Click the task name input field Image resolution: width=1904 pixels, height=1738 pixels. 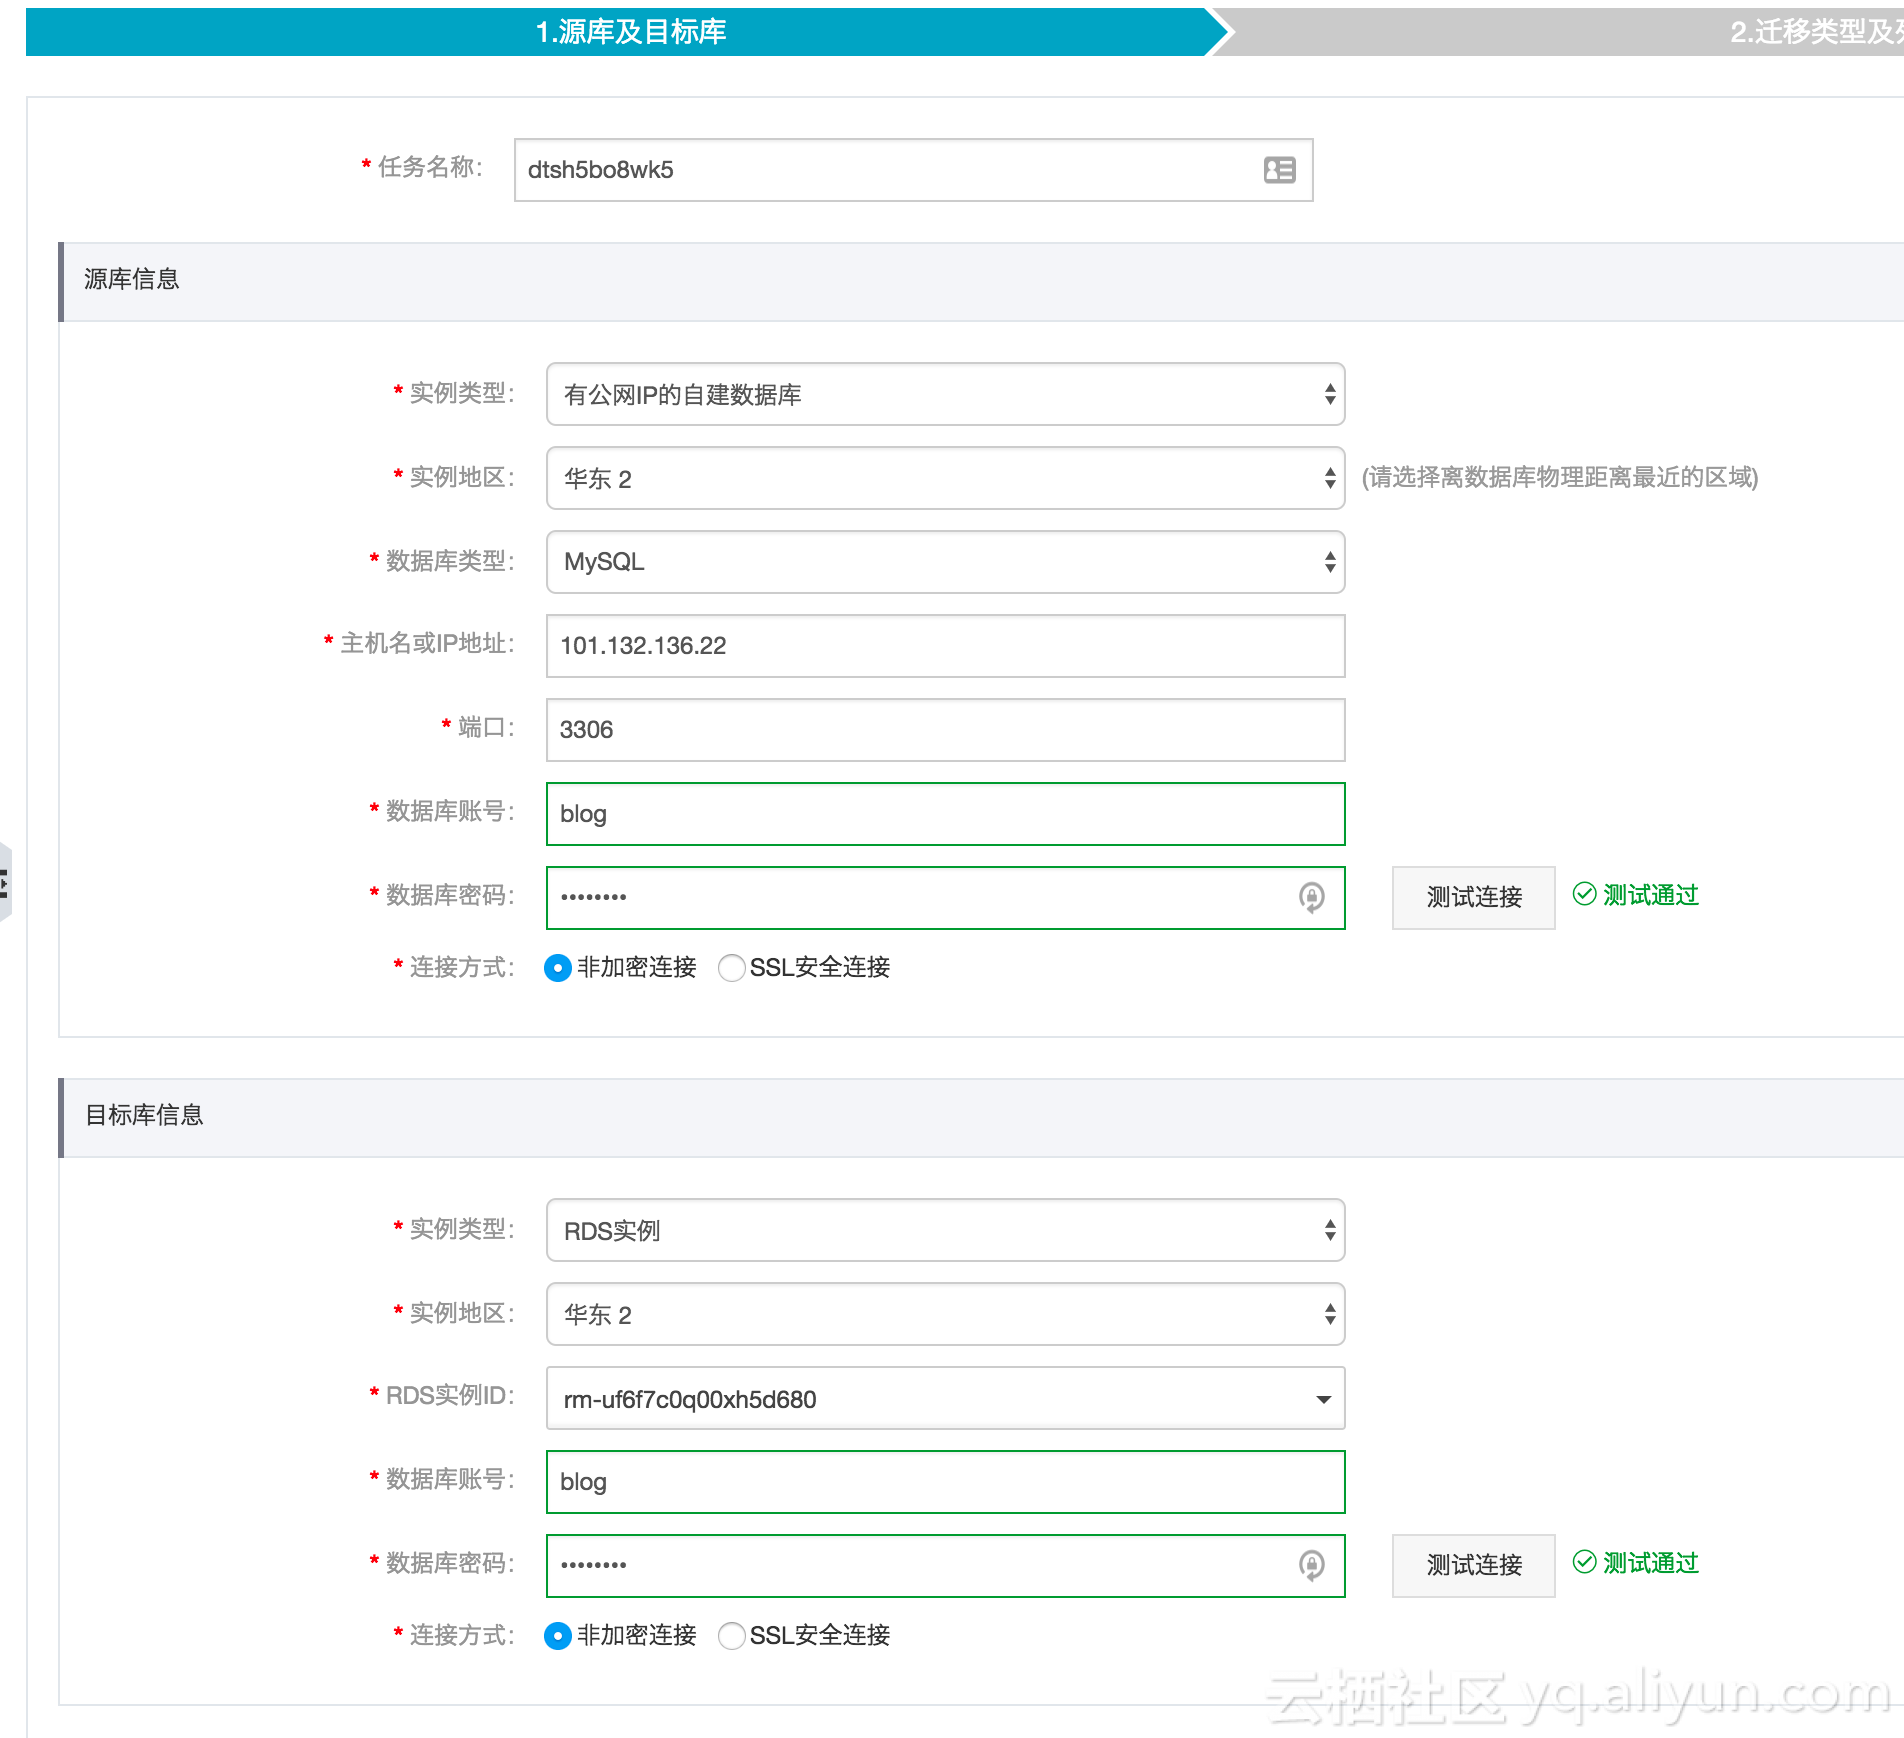tap(913, 170)
